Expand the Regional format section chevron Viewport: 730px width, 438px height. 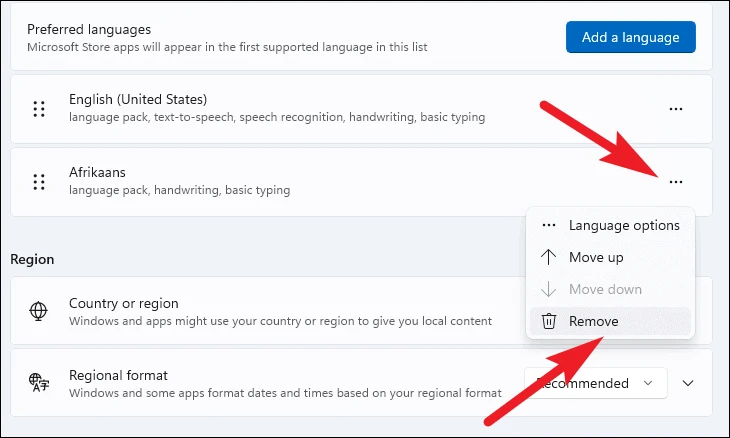coord(688,383)
